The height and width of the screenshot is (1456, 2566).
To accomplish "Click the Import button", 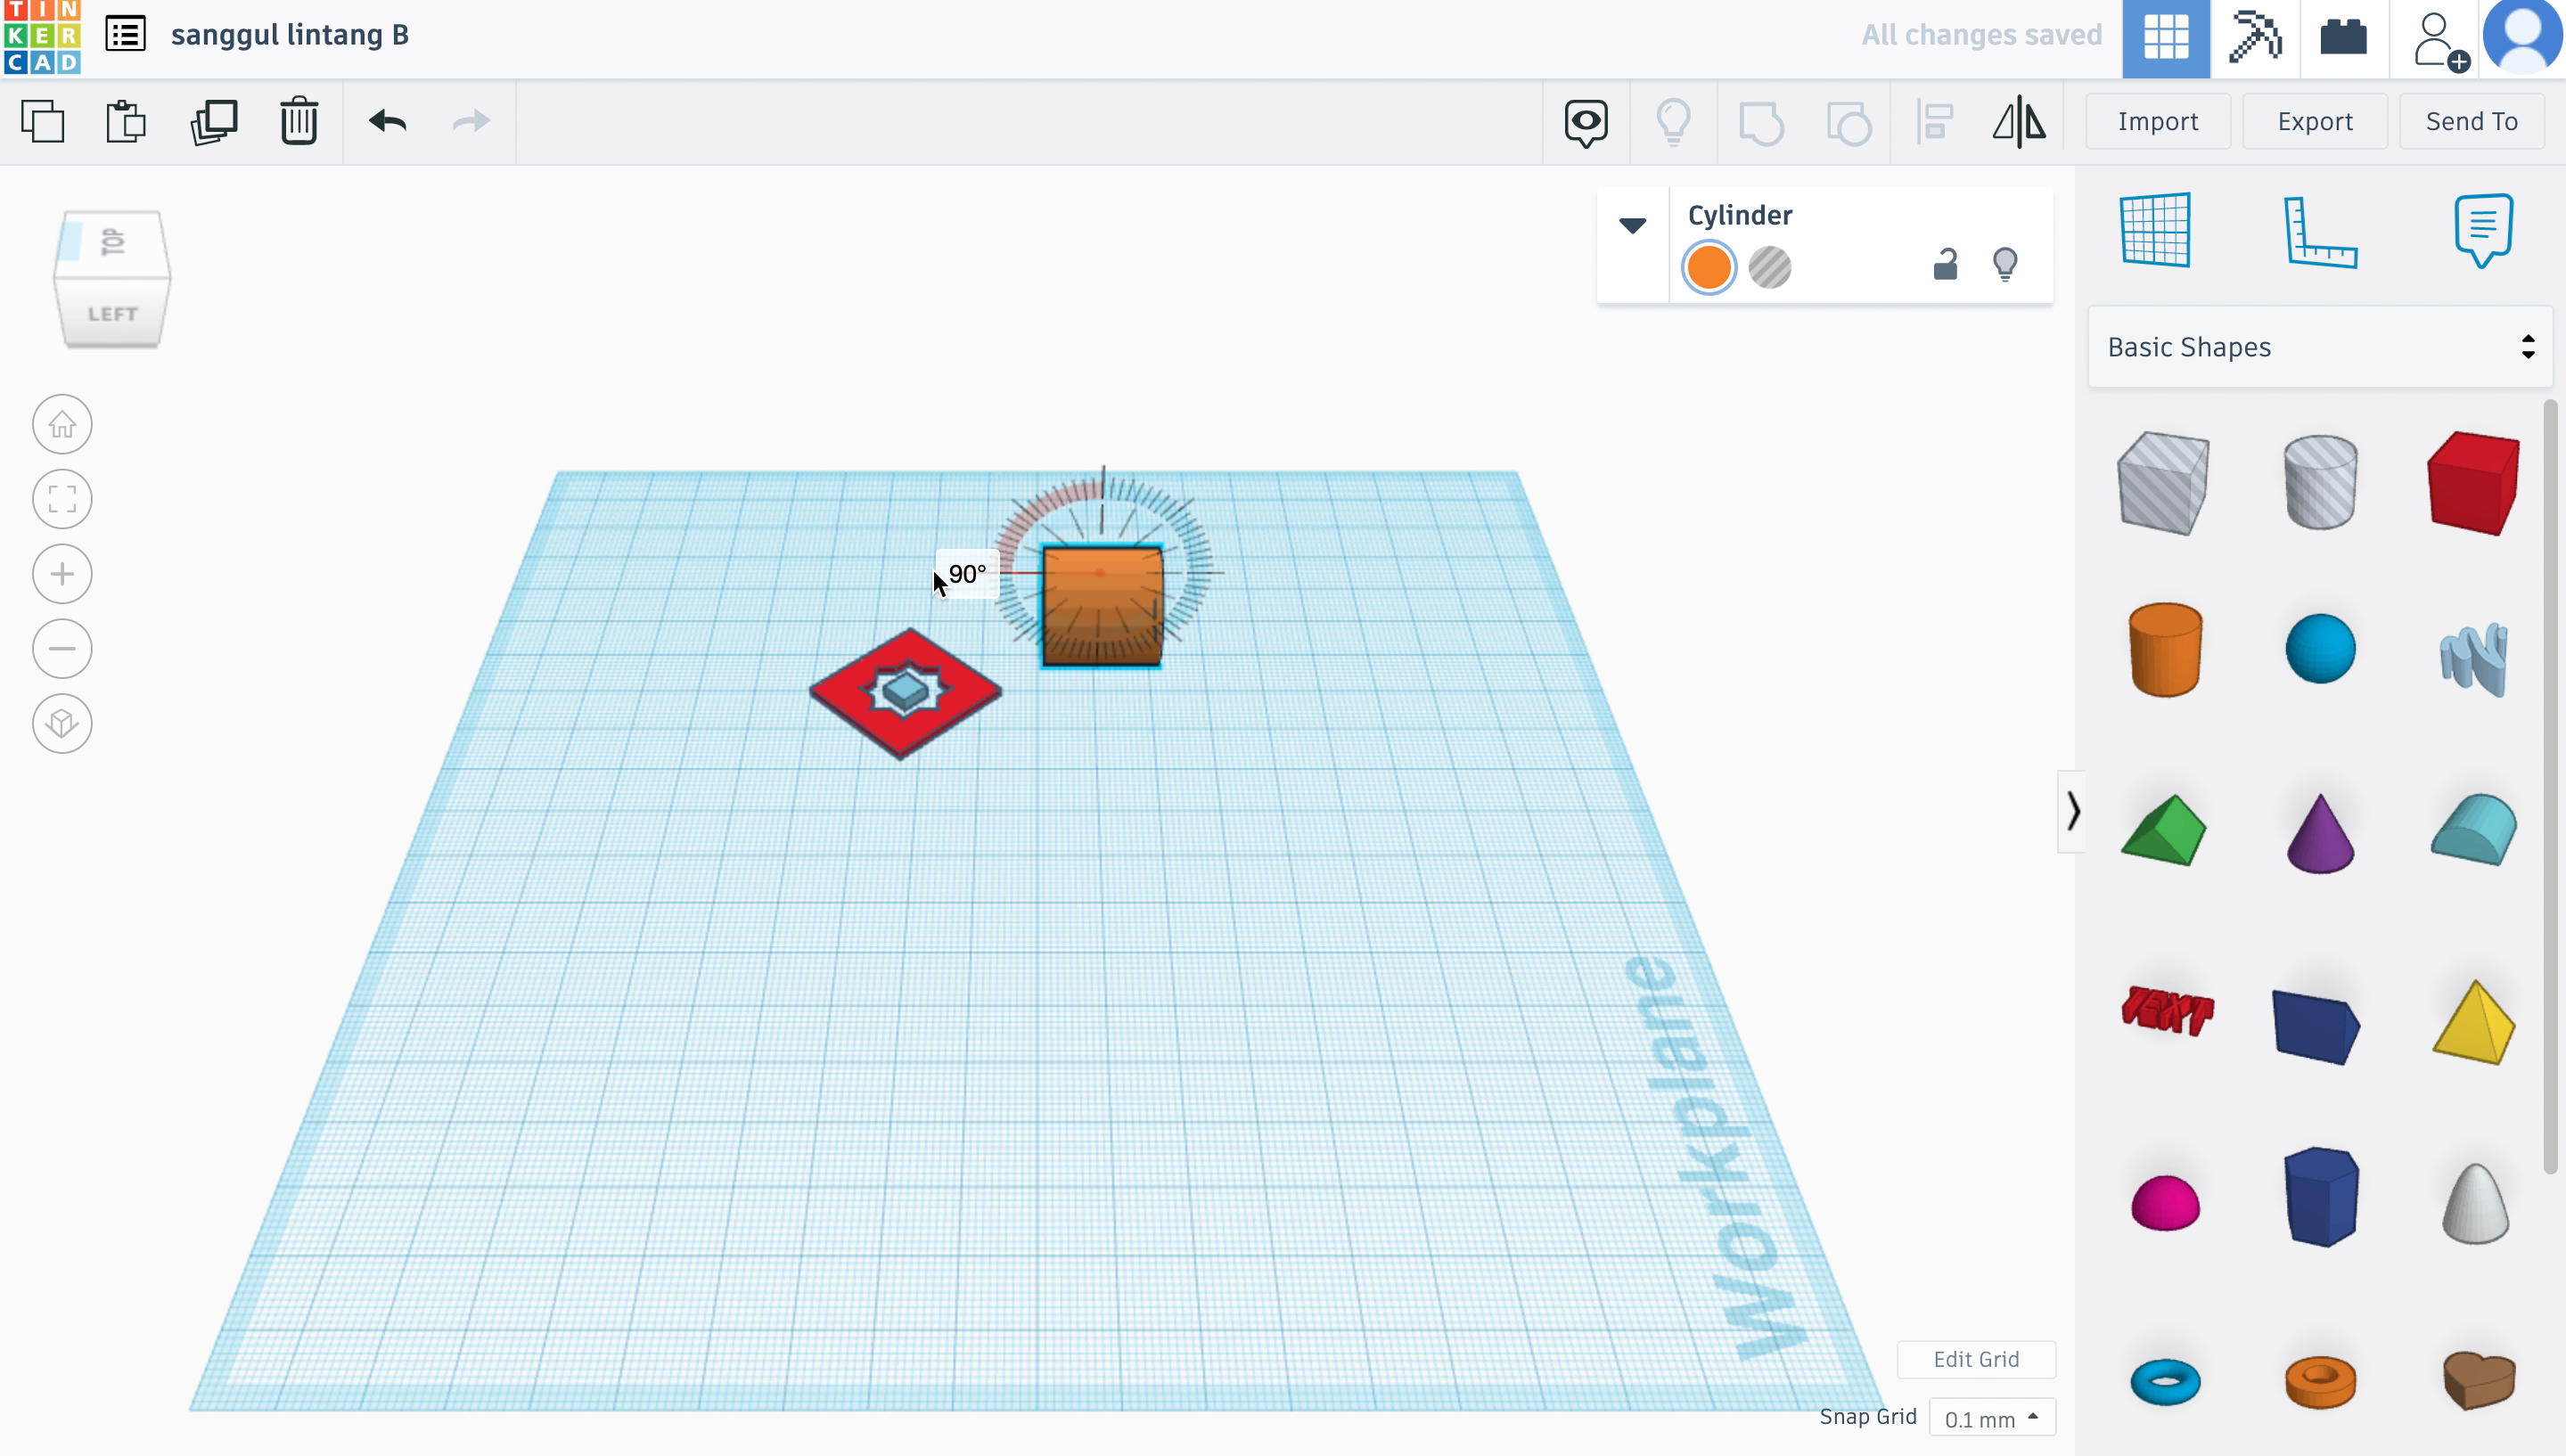I will [2159, 120].
